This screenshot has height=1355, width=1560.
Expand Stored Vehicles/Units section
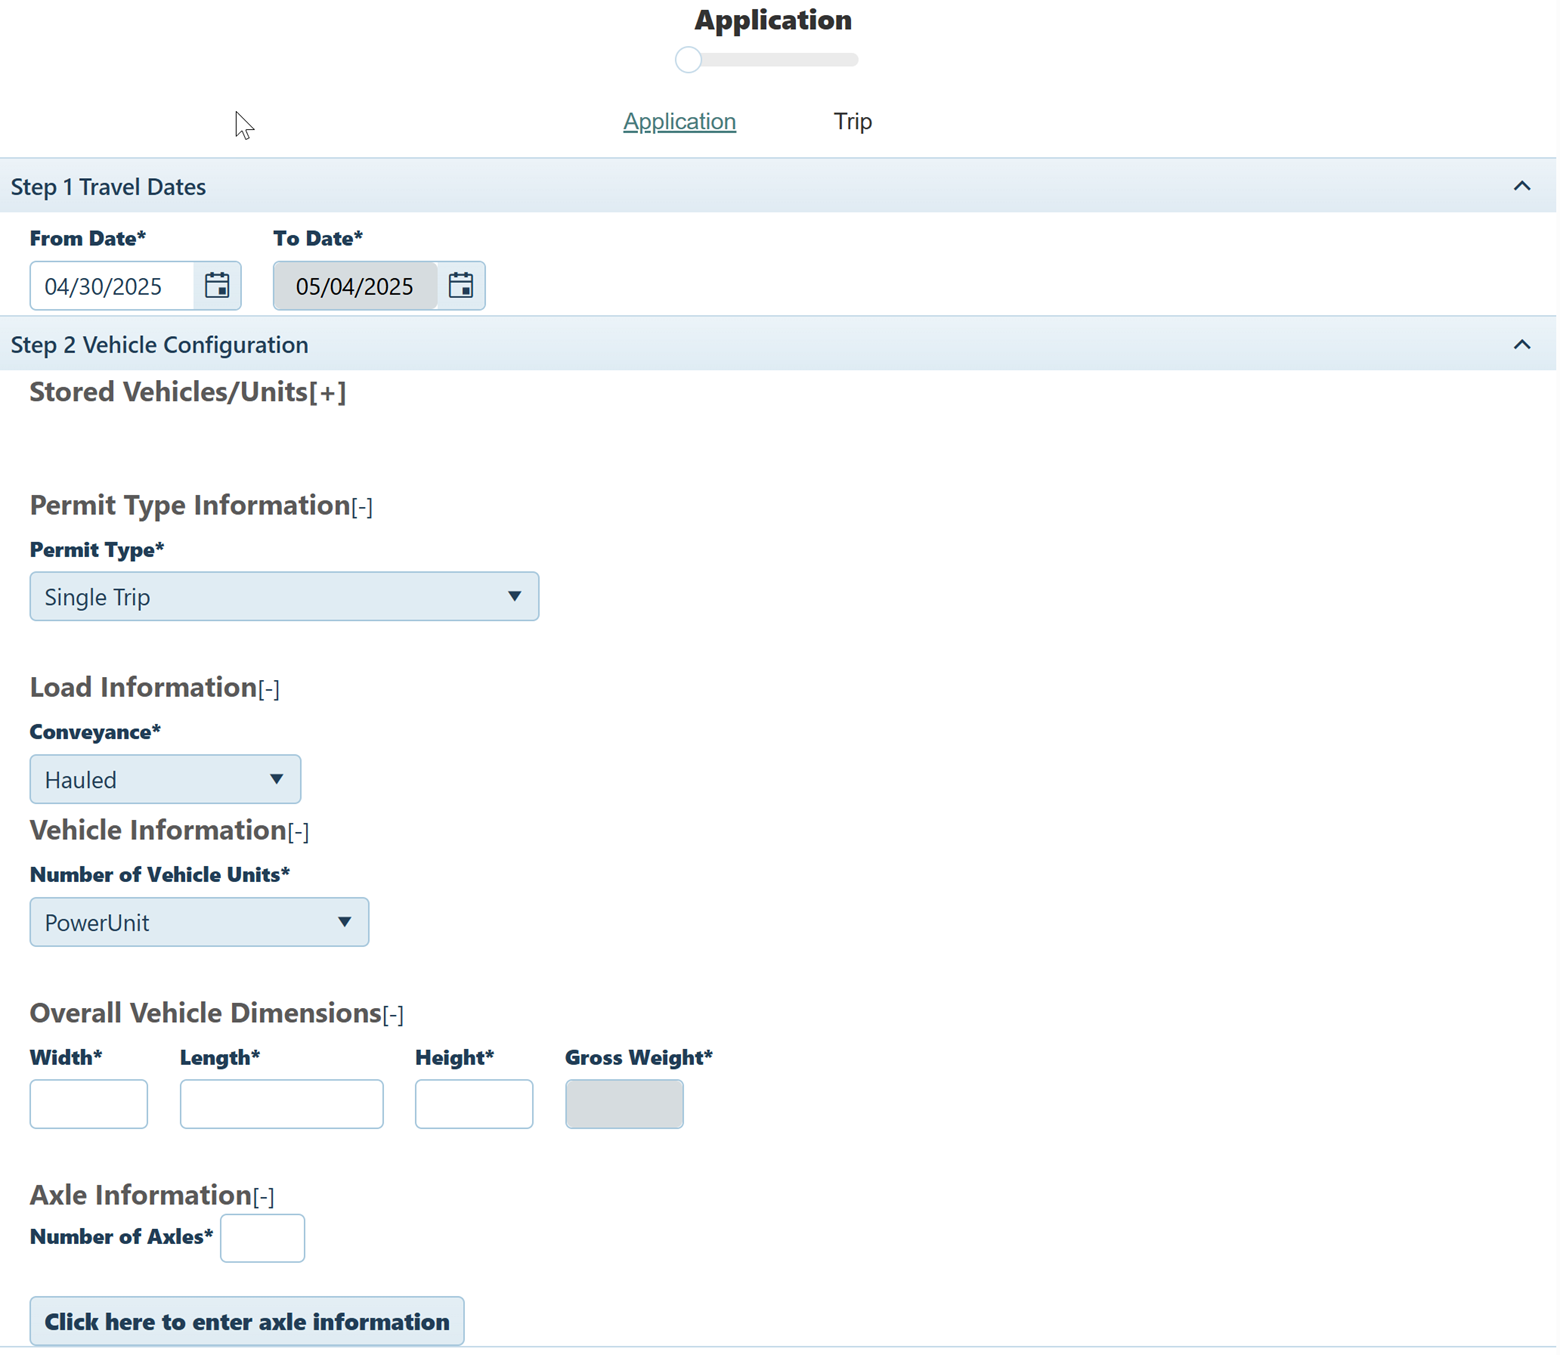[327, 393]
